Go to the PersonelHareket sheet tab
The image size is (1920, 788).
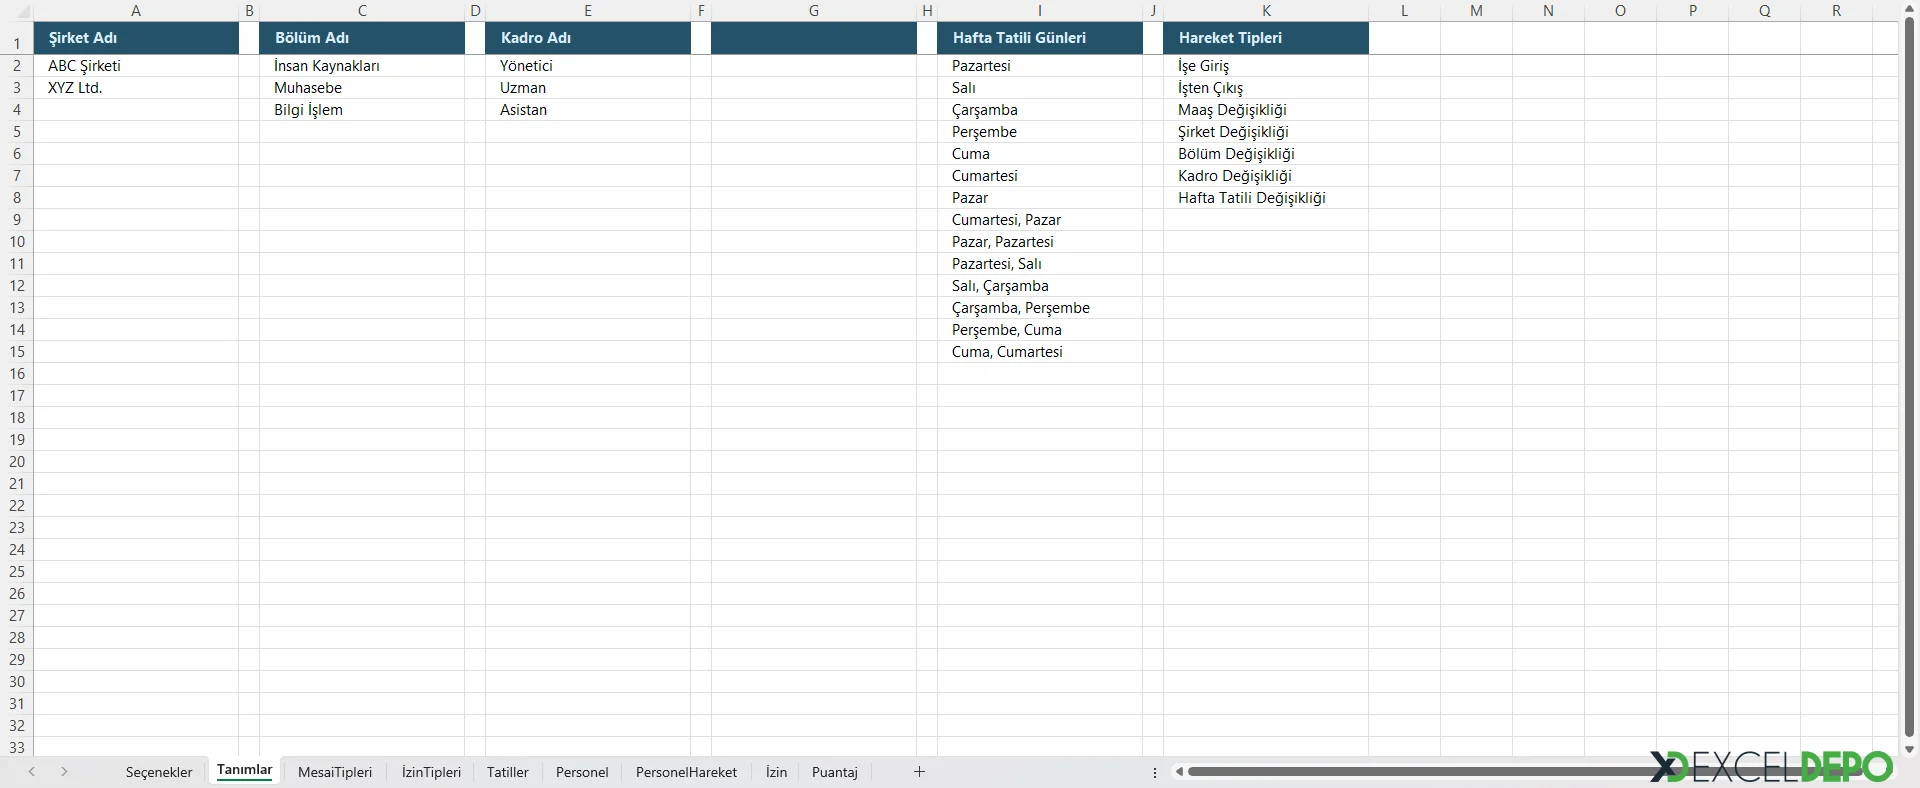point(686,772)
